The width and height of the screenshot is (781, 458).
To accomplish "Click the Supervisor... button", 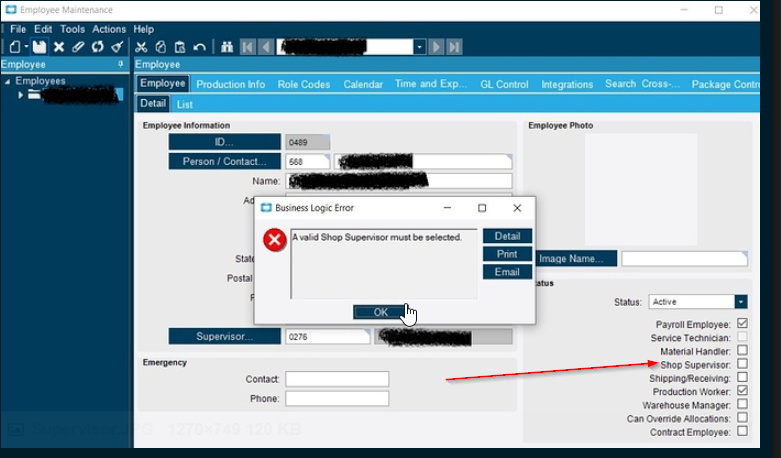I will (224, 337).
